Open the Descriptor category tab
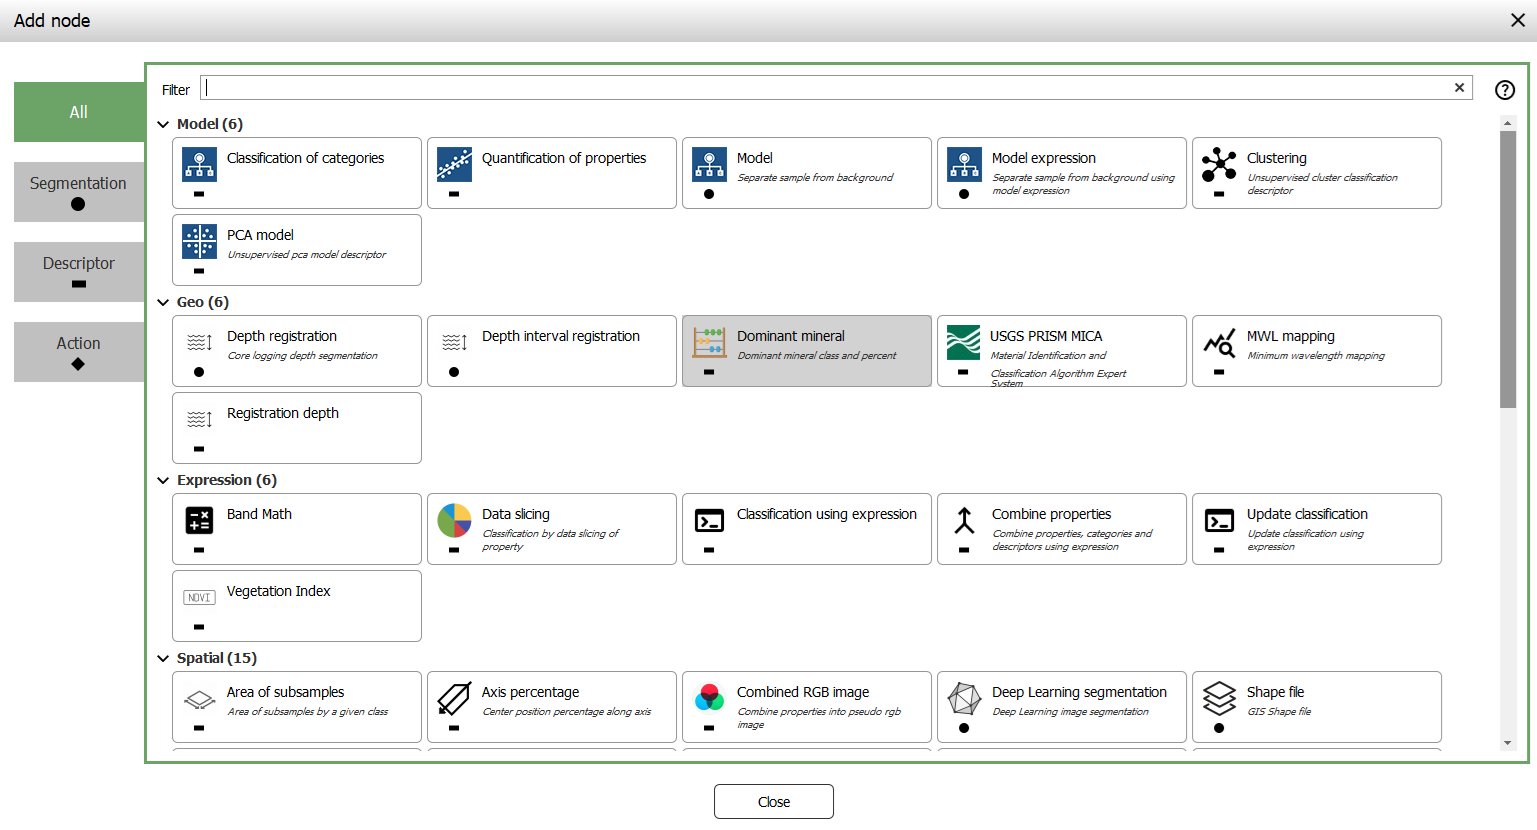Viewport: 1537px width, 830px height. point(78,271)
